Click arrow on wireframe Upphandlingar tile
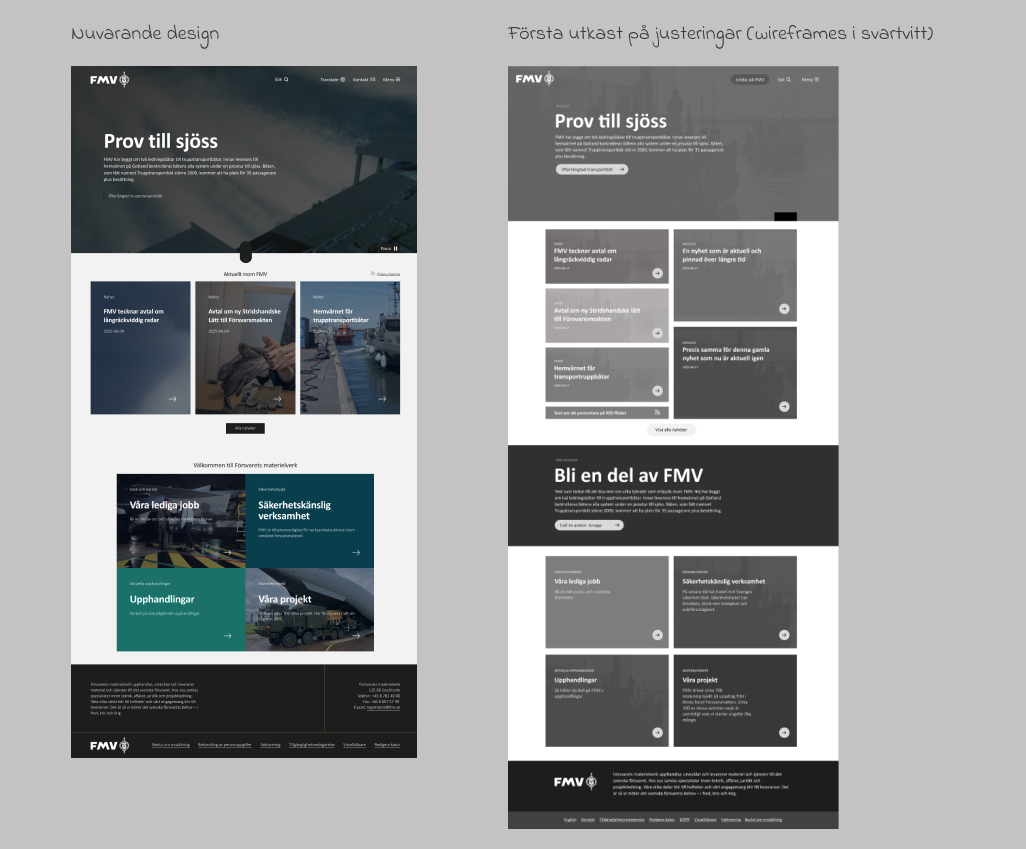The image size is (1026, 849). 658,733
